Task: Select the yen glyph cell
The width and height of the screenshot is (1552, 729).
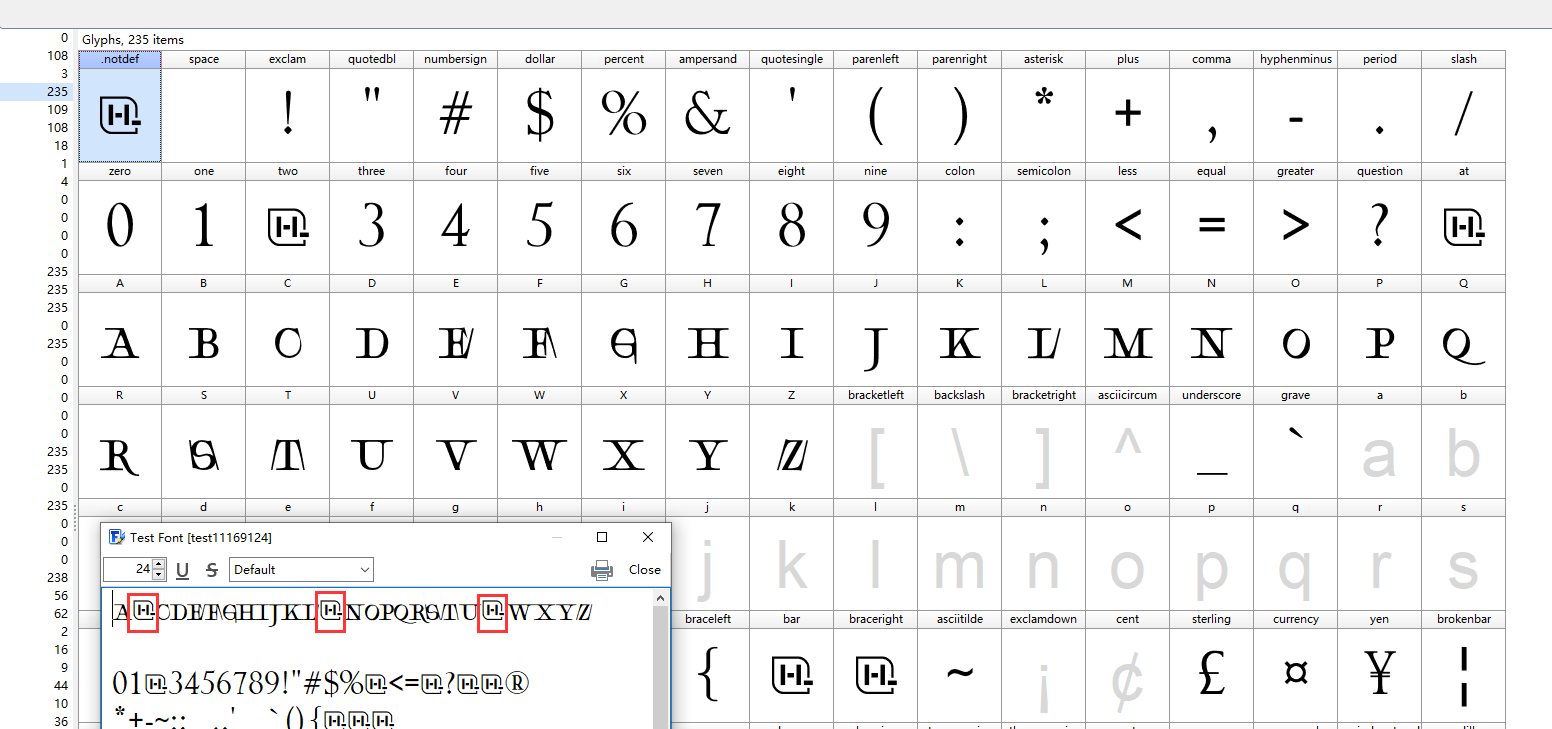Action: tap(1380, 667)
